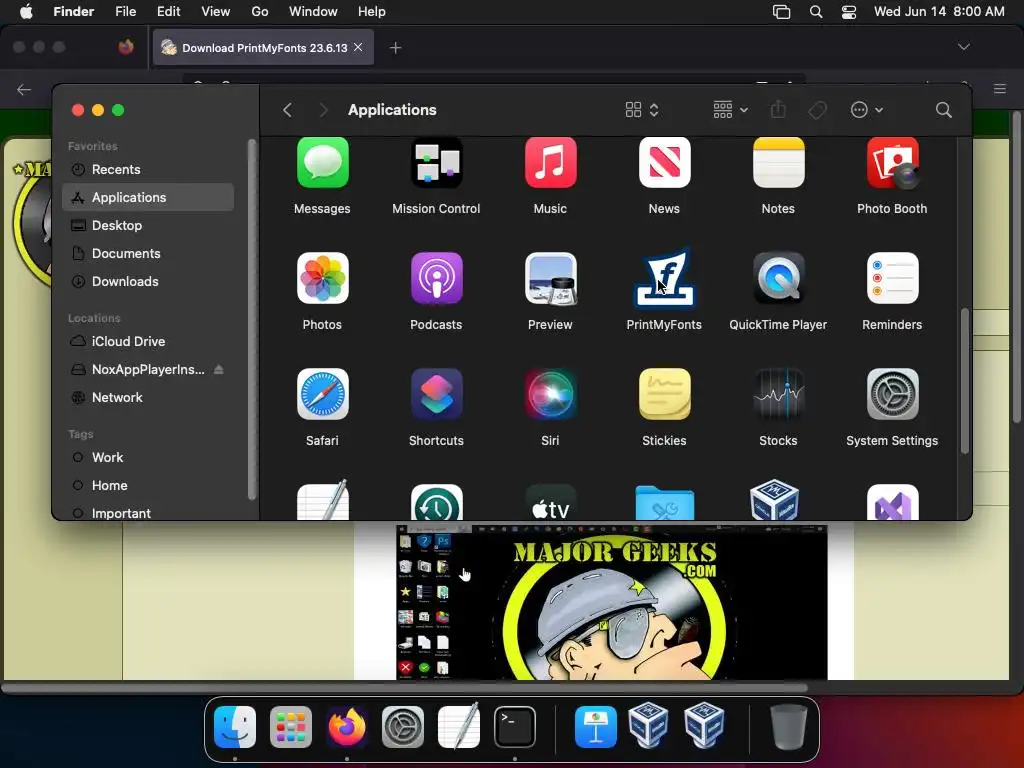The width and height of the screenshot is (1024, 768).
Task: Open the Window menu
Action: (x=313, y=12)
